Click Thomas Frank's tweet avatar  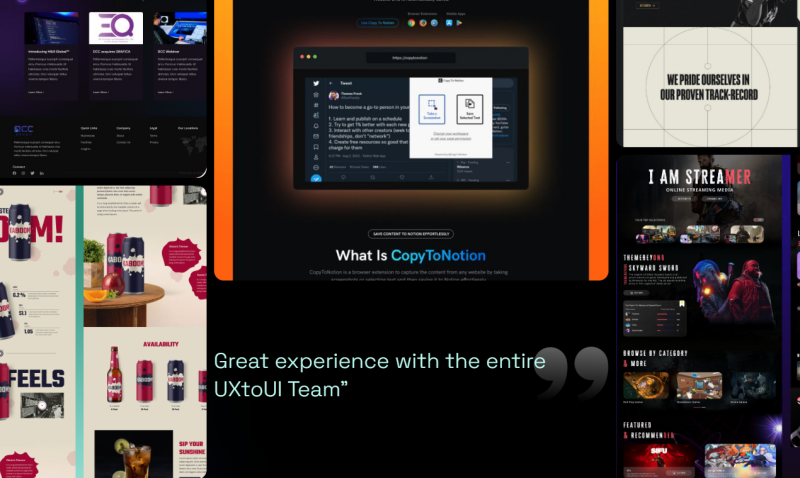334,95
